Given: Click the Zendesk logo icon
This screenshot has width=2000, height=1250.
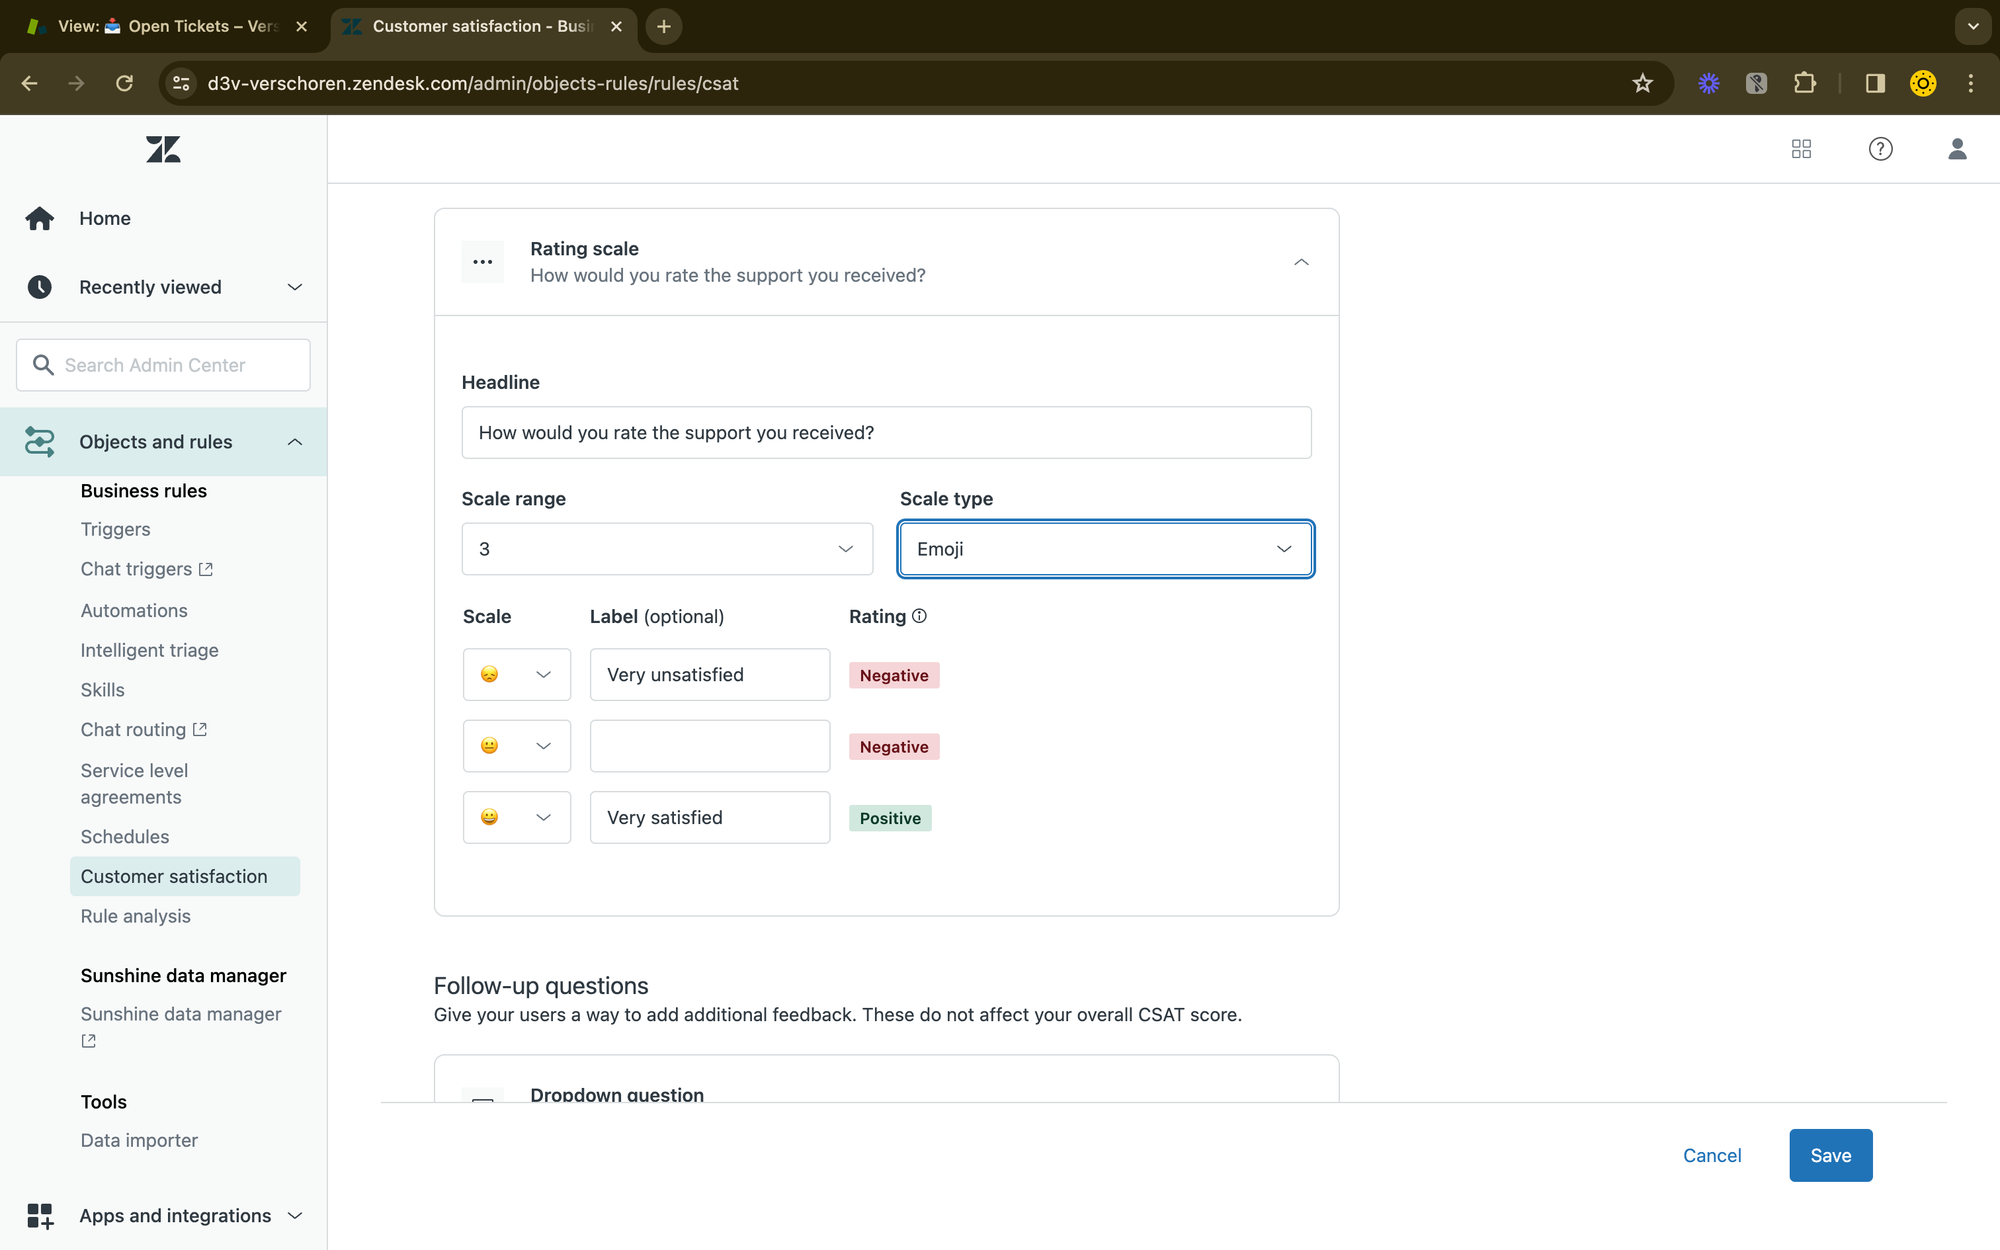Looking at the screenshot, I should pyautogui.click(x=163, y=150).
